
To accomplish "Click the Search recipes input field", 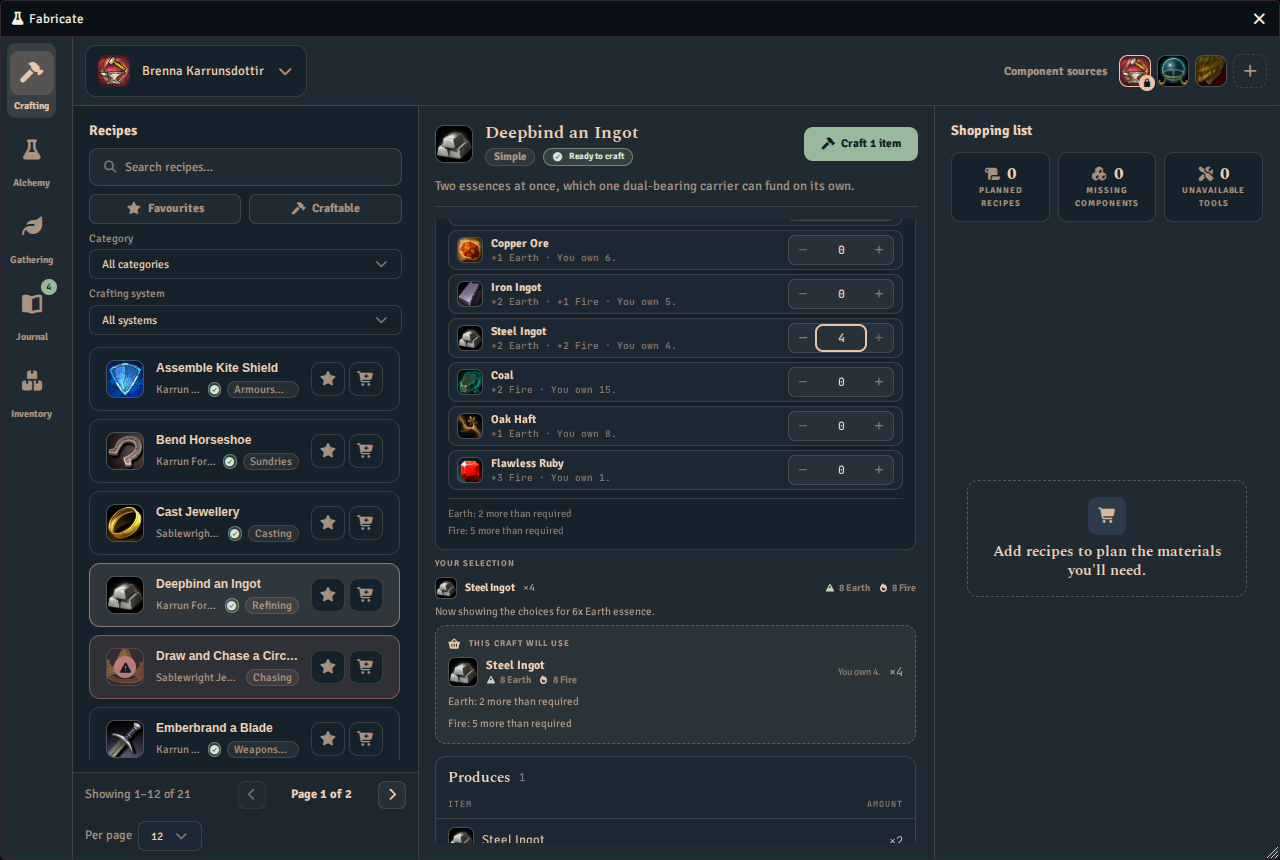I will pos(245,167).
